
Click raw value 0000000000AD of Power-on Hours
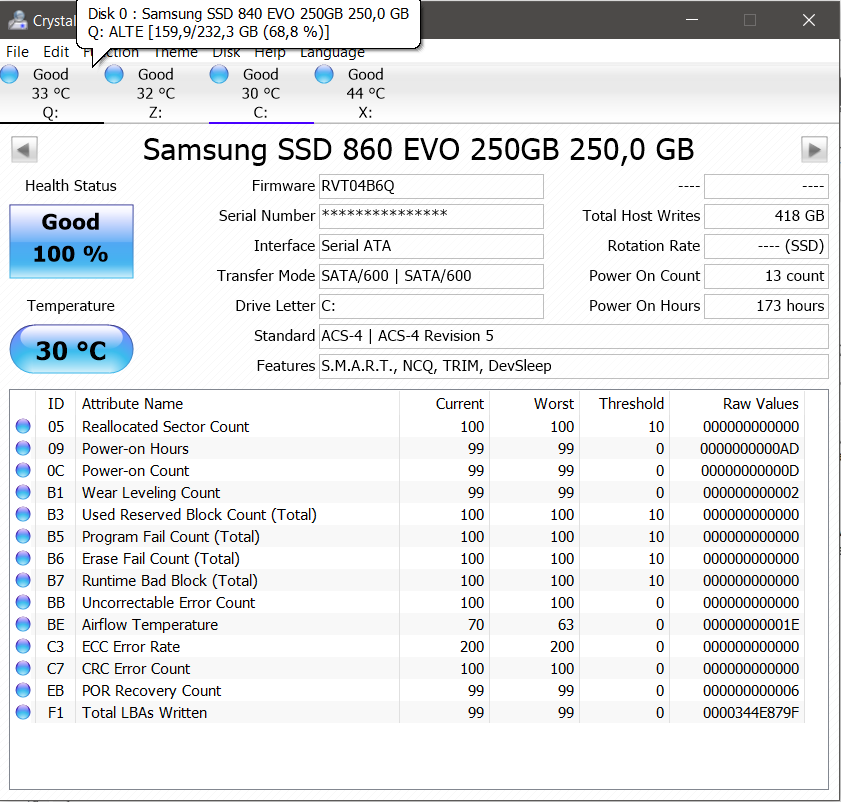point(749,449)
